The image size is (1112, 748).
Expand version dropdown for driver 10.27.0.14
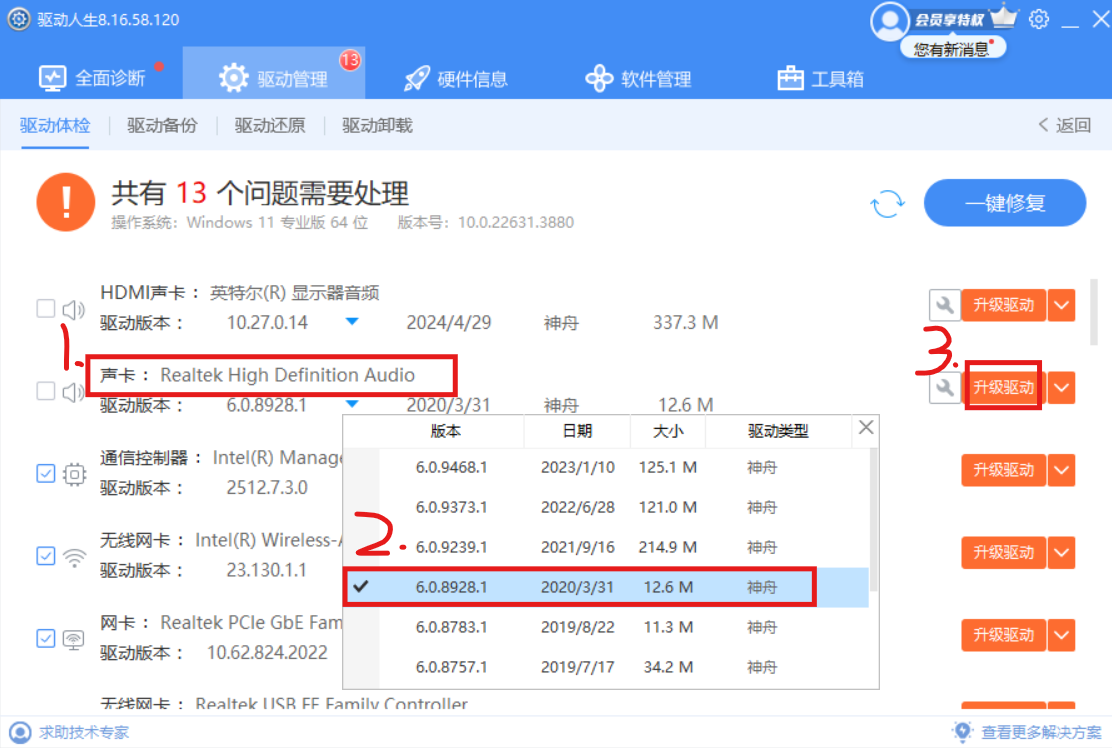click(352, 322)
